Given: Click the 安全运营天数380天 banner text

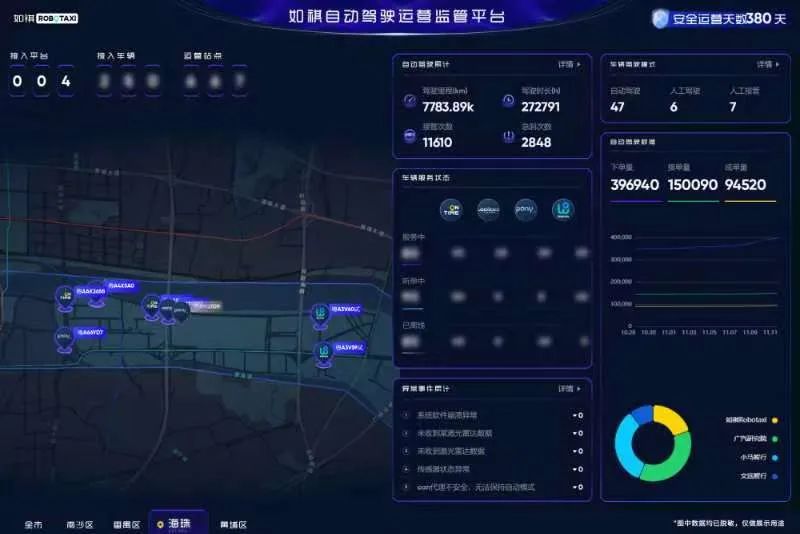Looking at the screenshot, I should coord(730,19).
